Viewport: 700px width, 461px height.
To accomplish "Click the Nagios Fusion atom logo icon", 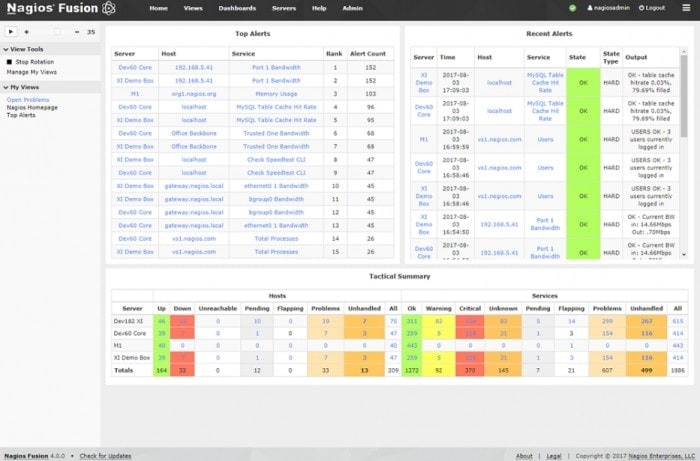I will [x=109, y=8].
